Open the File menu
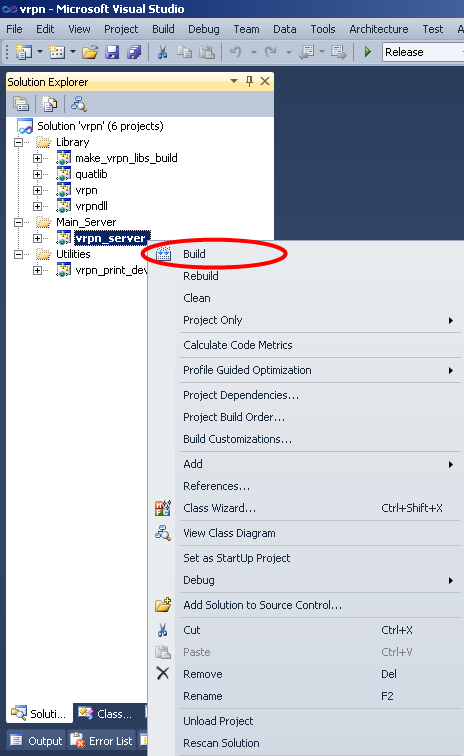464x756 pixels. pyautogui.click(x=14, y=29)
